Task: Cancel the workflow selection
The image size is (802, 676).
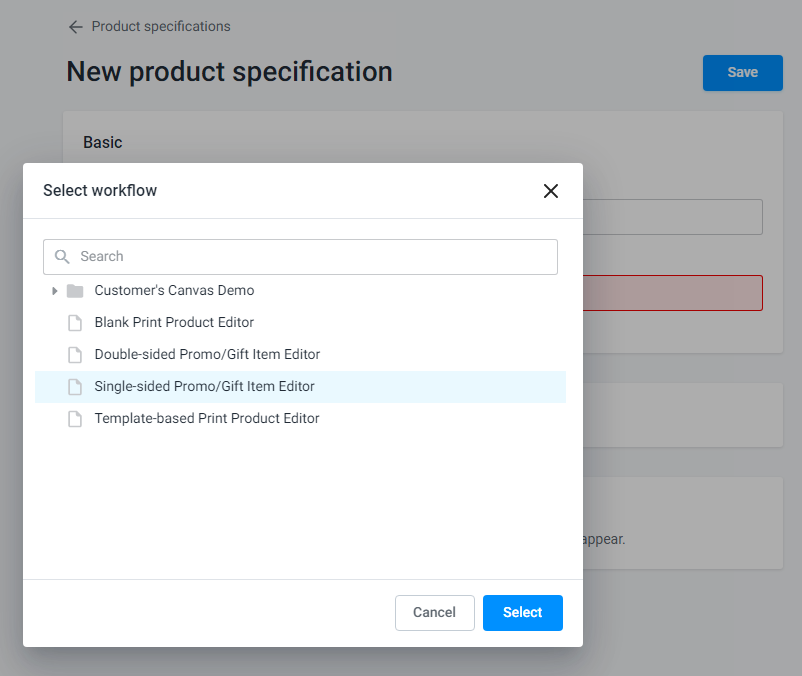Action: [x=435, y=613]
